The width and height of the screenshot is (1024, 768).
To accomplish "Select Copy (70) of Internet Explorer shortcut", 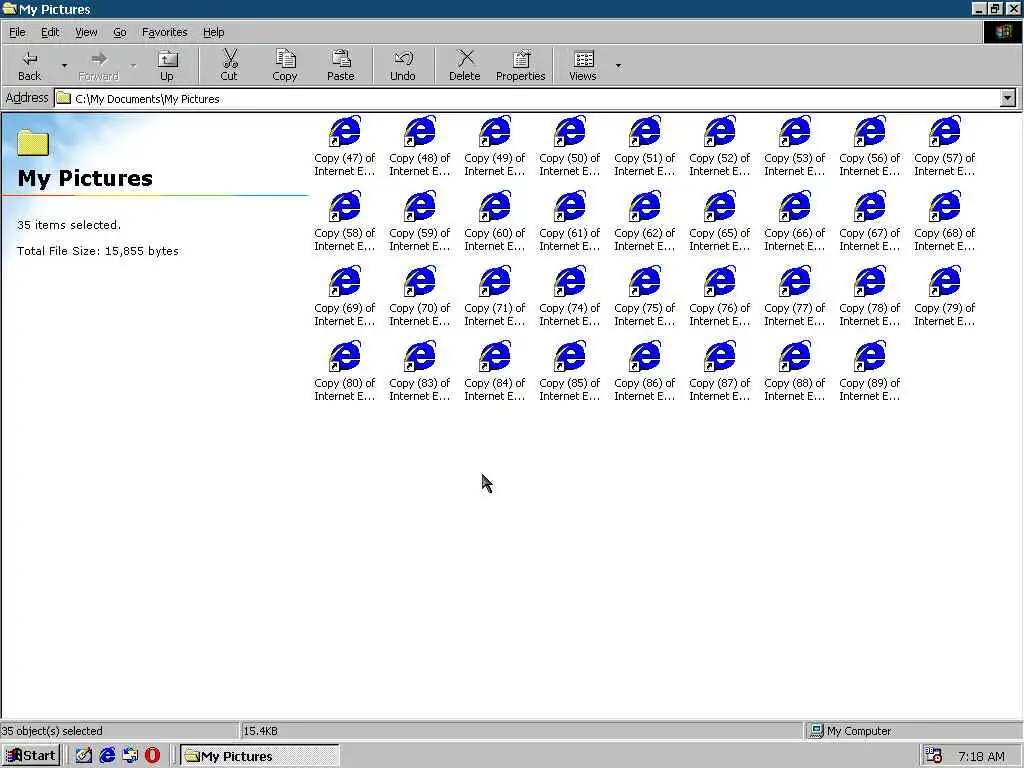I will 420,296.
